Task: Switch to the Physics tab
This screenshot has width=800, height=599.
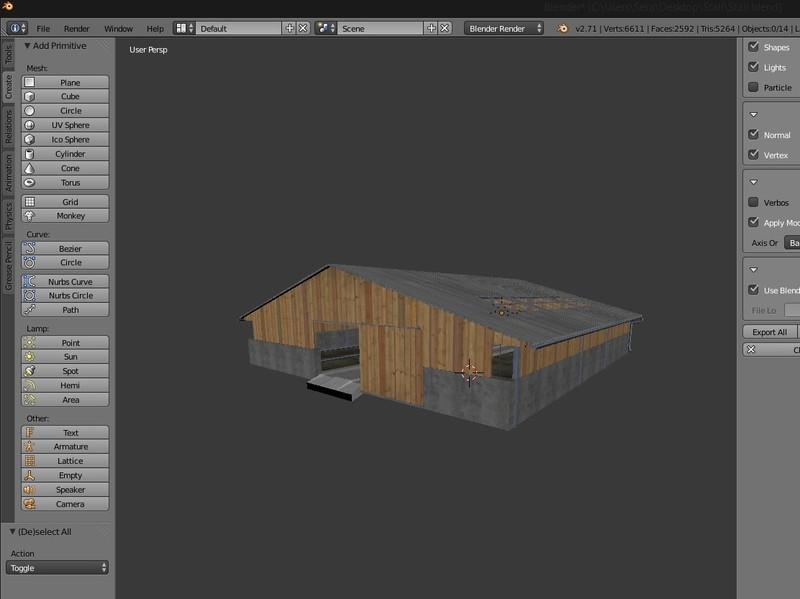Action: [9, 217]
